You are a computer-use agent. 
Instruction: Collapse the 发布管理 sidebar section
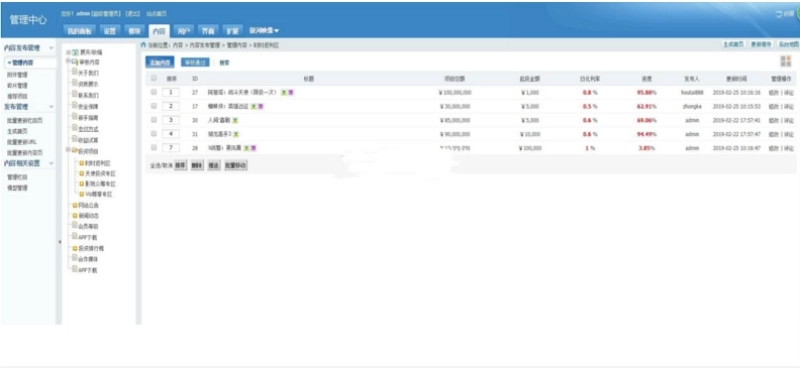tap(51, 107)
